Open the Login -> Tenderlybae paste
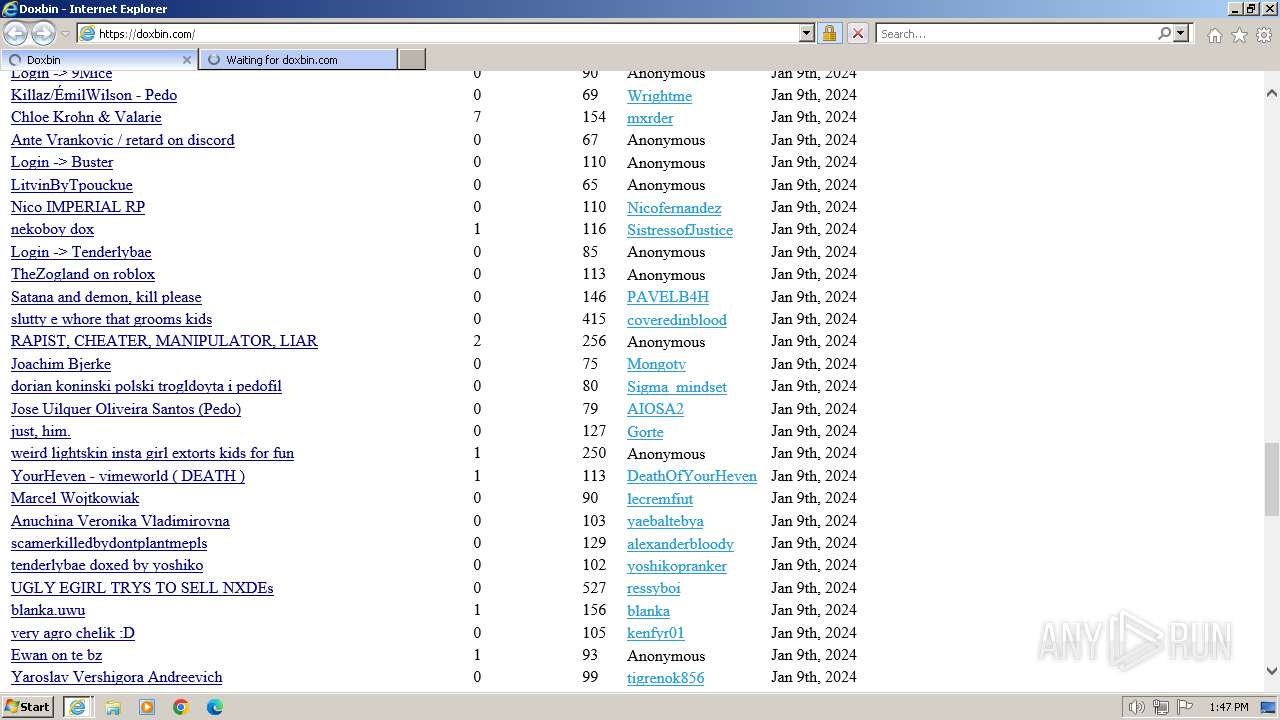Image resolution: width=1280 pixels, height=720 pixels. [x=81, y=252]
